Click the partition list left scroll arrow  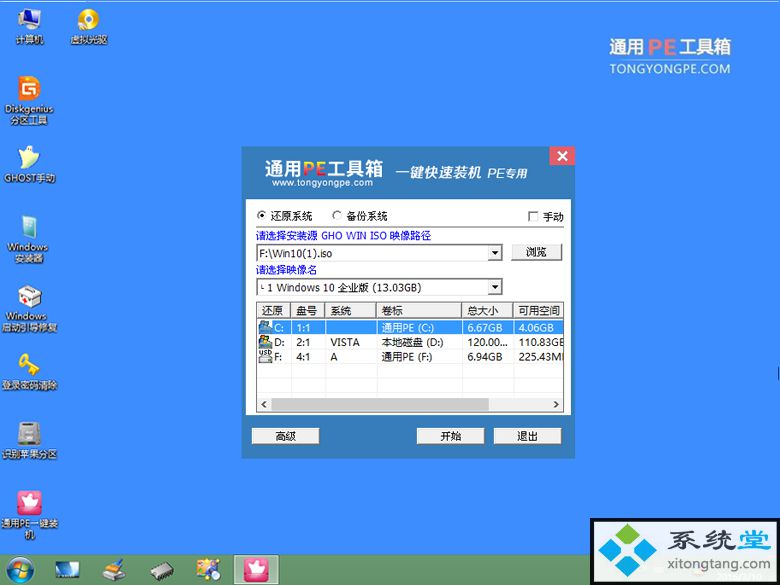pyautogui.click(x=264, y=404)
